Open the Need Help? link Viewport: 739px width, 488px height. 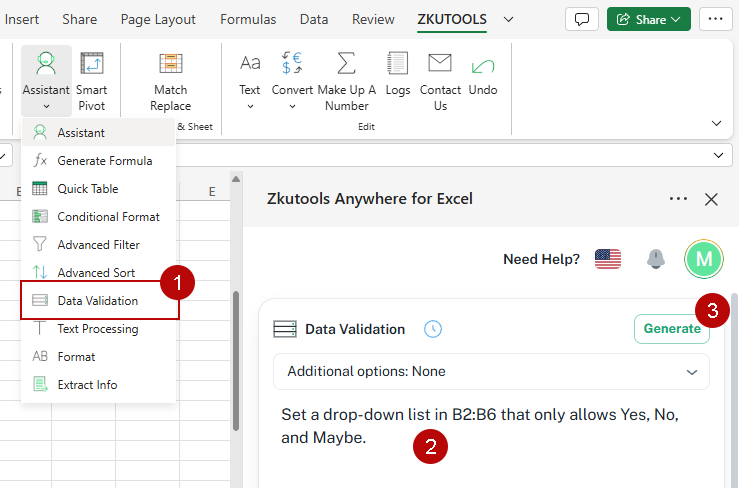[x=541, y=259]
